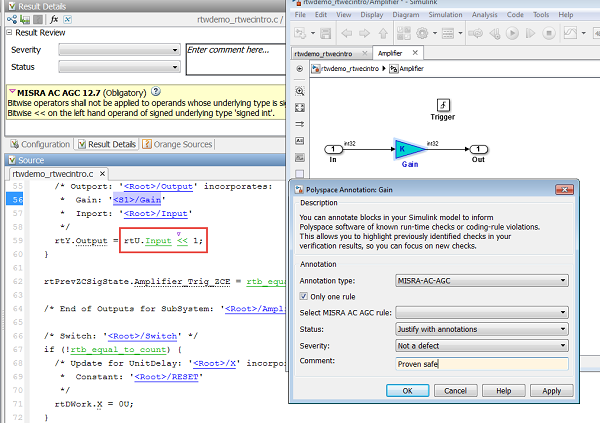
Task: Click Simulink Step Forward button
Action: 530,33
